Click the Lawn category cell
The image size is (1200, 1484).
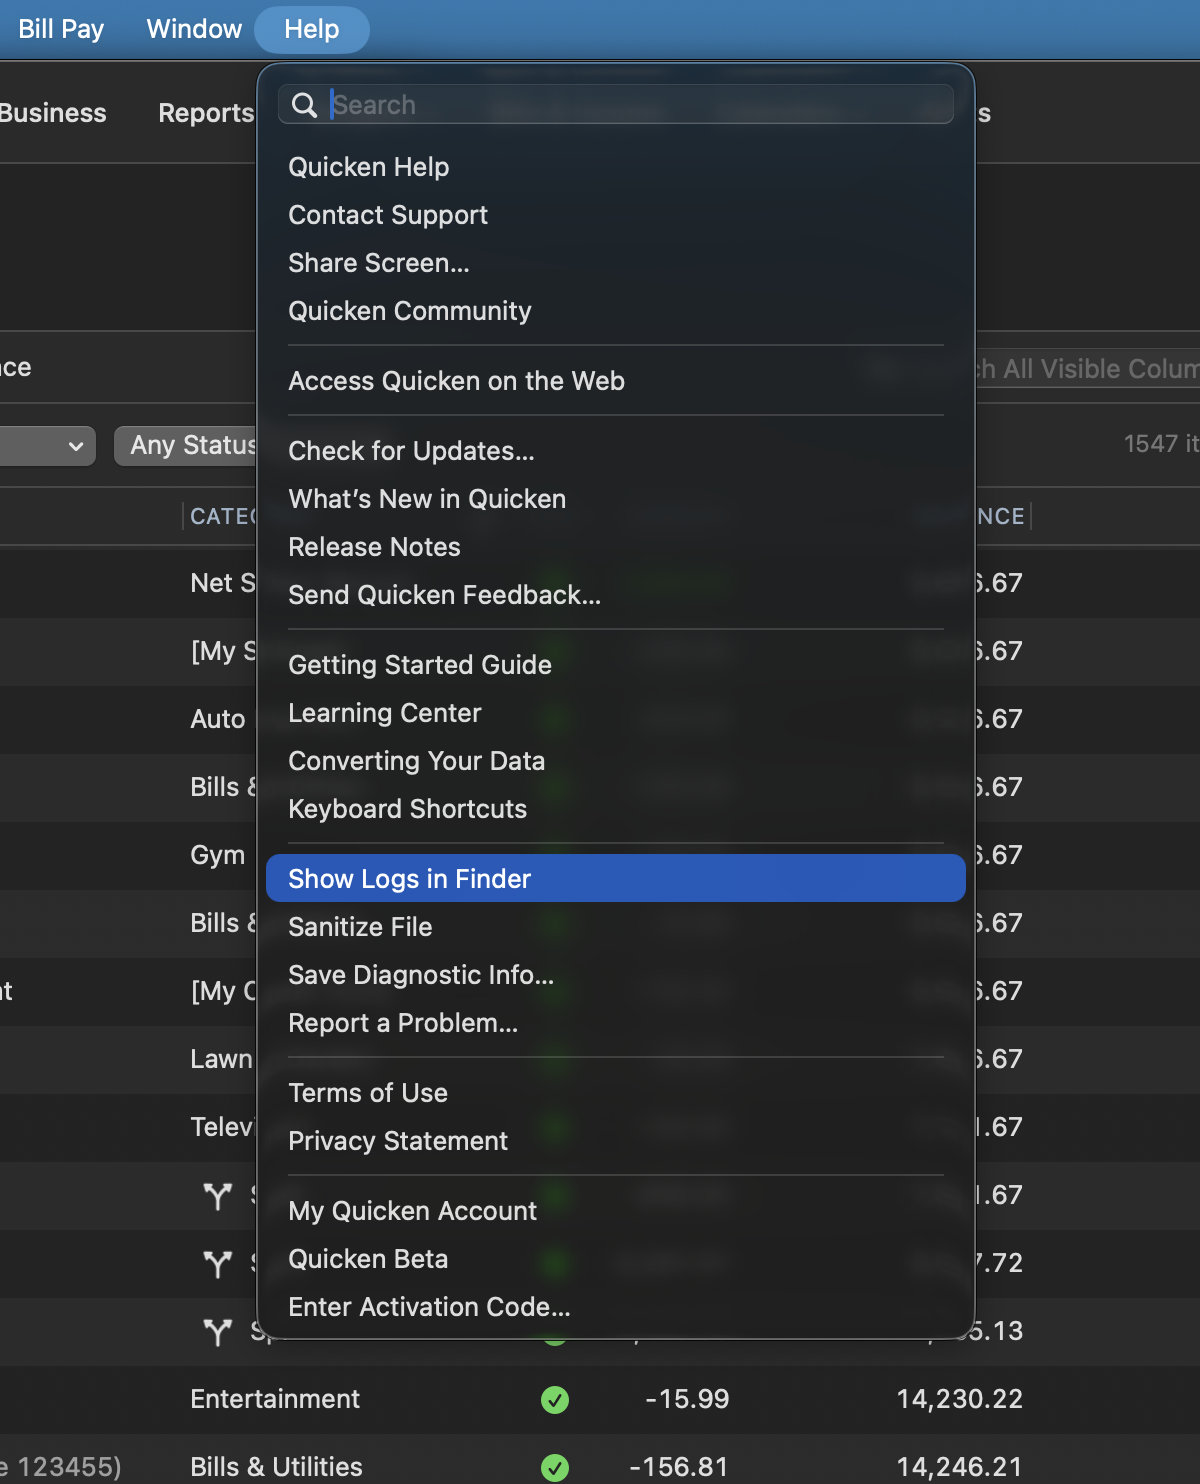pos(222,1059)
